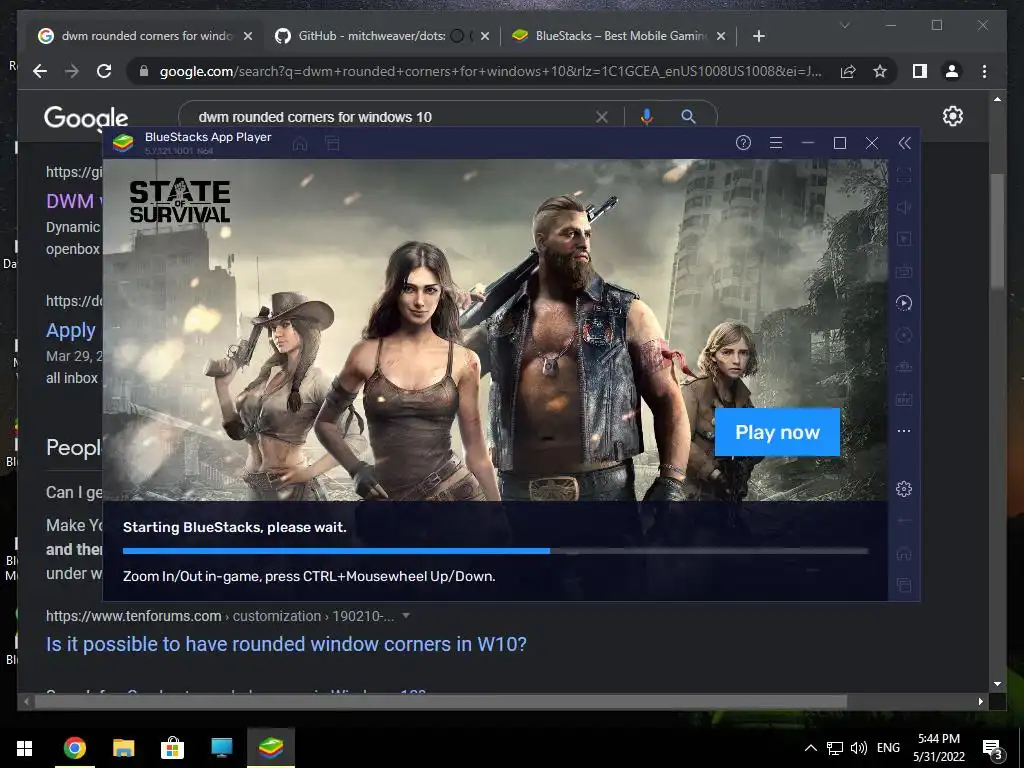
Task: Clear the Google search query
Action: pyautogui.click(x=601, y=117)
